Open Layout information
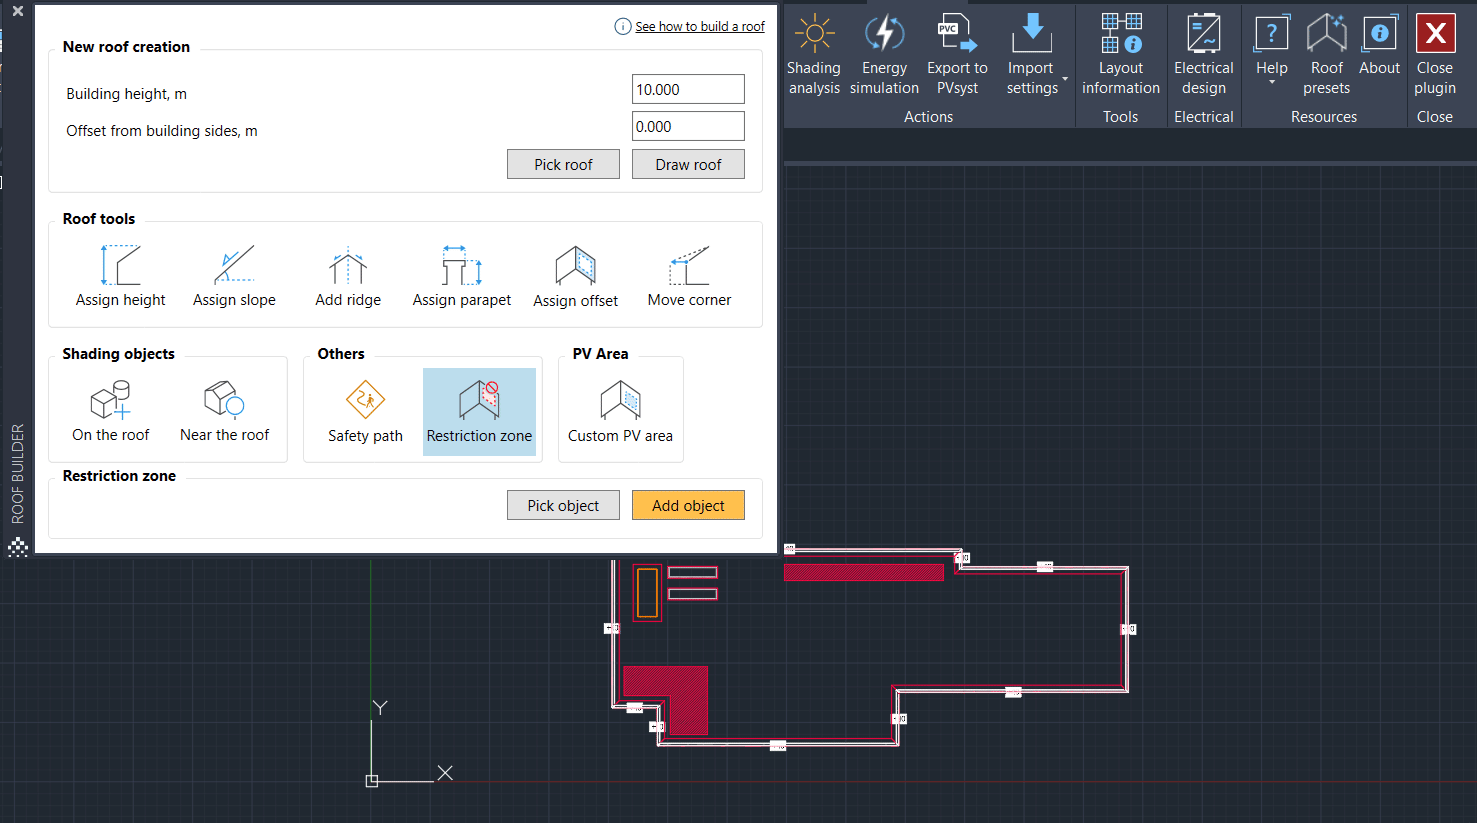1477x823 pixels. 1121,55
